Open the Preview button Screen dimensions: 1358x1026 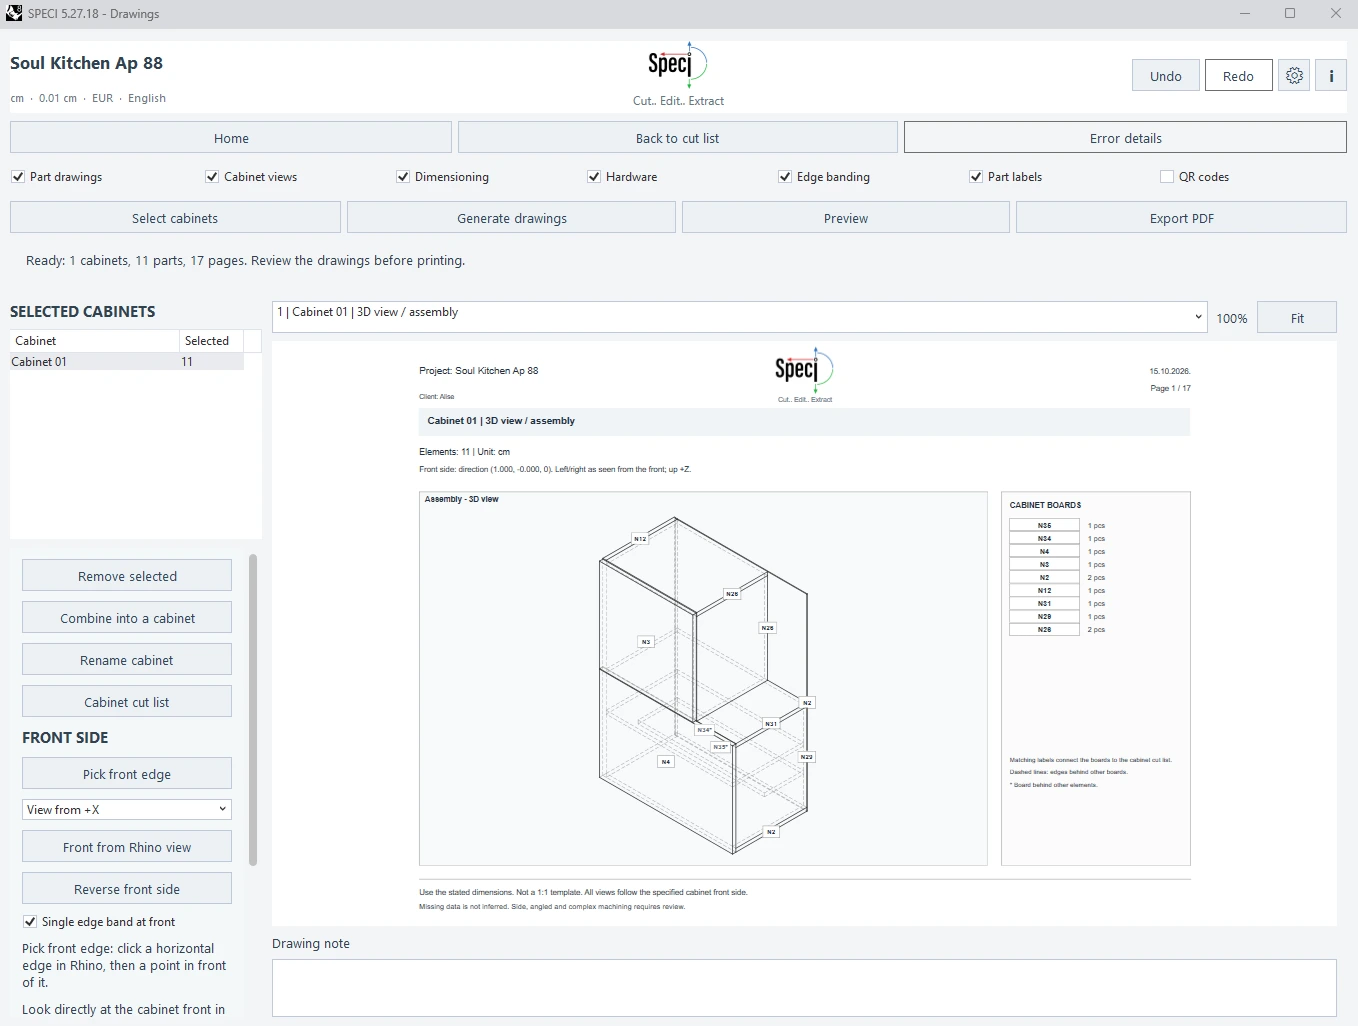point(846,218)
